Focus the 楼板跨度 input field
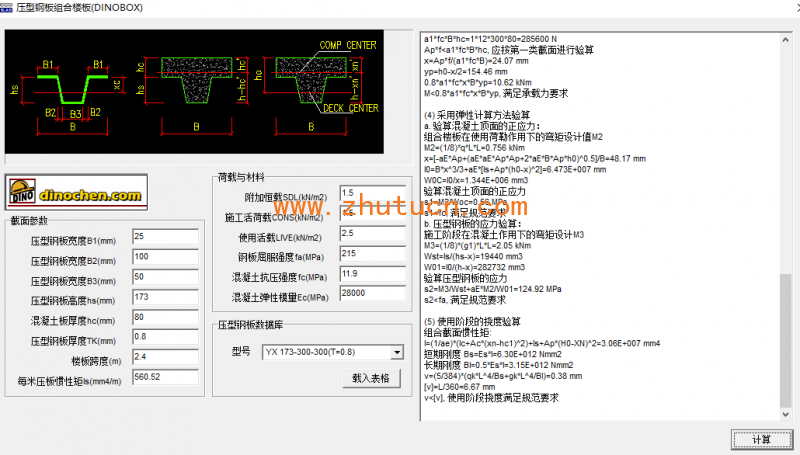Viewport: 800px width, 455px height. [165, 357]
